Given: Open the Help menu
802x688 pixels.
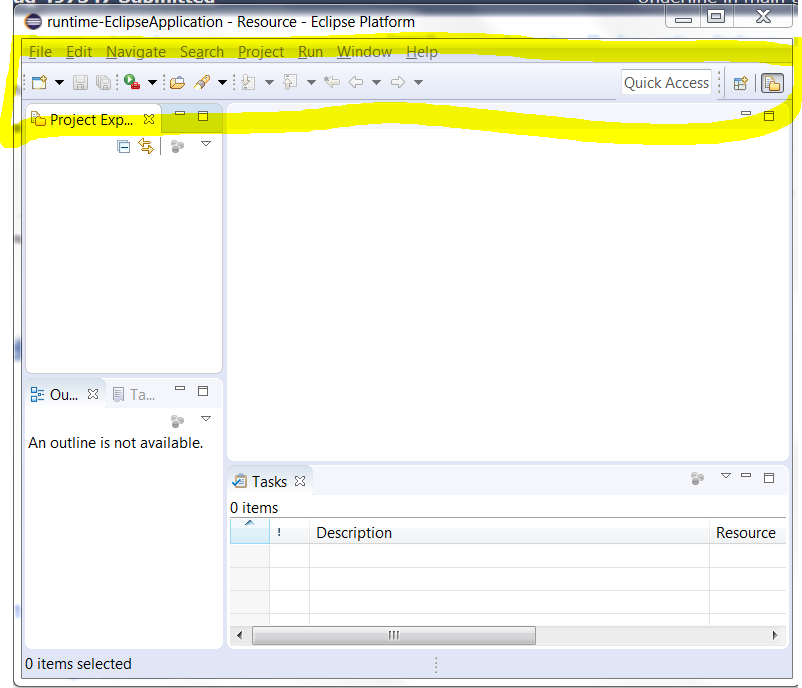Looking at the screenshot, I should tap(422, 52).
